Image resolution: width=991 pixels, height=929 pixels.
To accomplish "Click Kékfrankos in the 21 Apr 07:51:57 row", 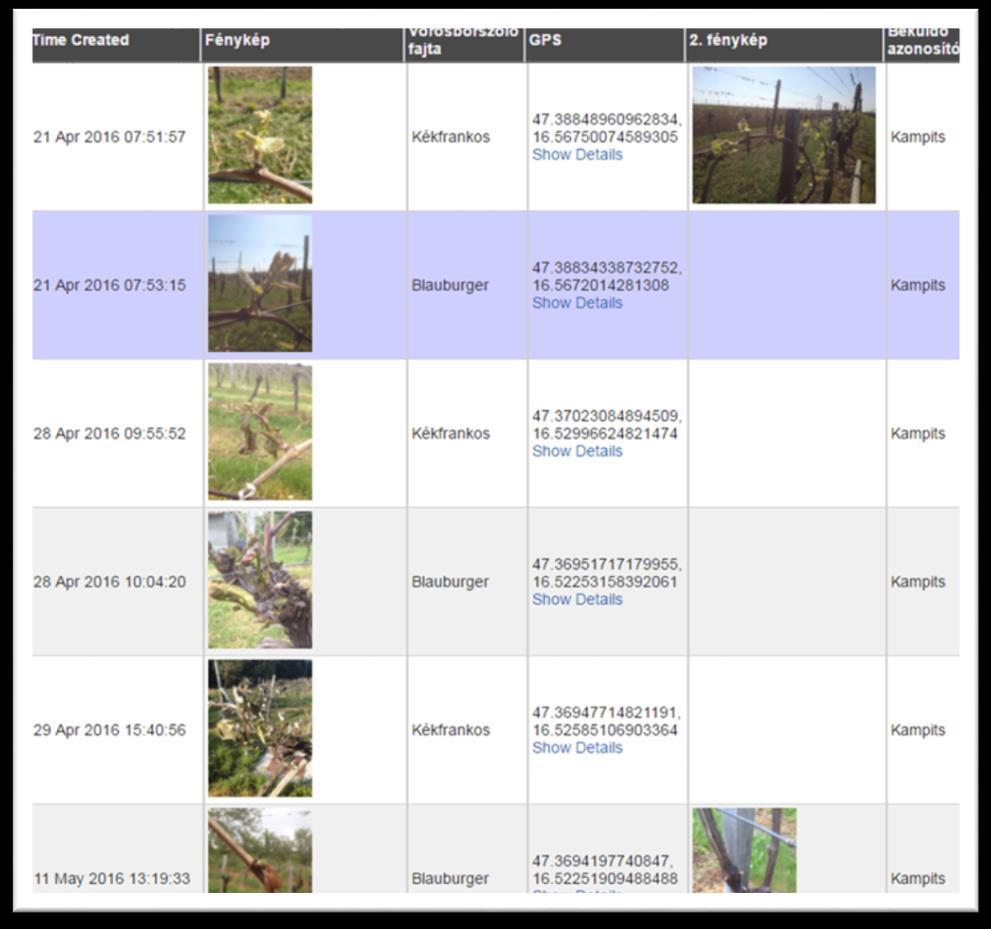I will click(x=451, y=137).
